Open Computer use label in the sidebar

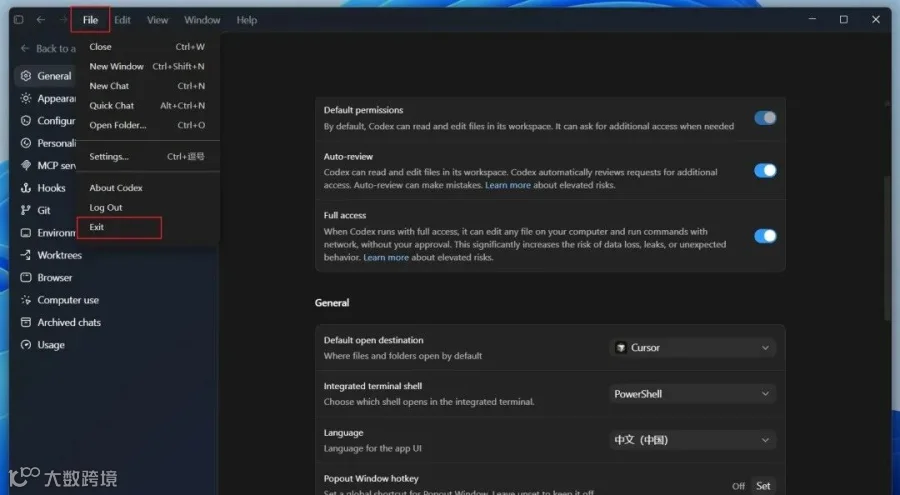click(x=68, y=300)
